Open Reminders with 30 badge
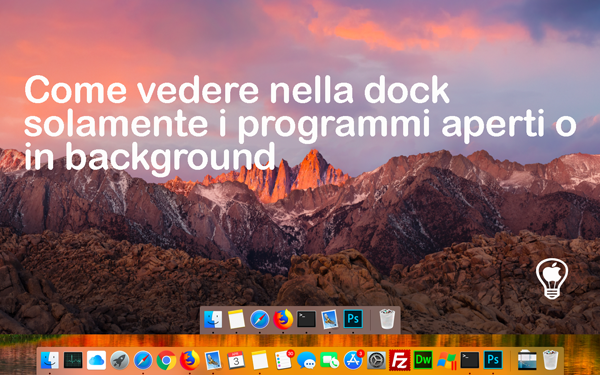Image resolution: width=600 pixels, height=375 pixels. (284, 360)
